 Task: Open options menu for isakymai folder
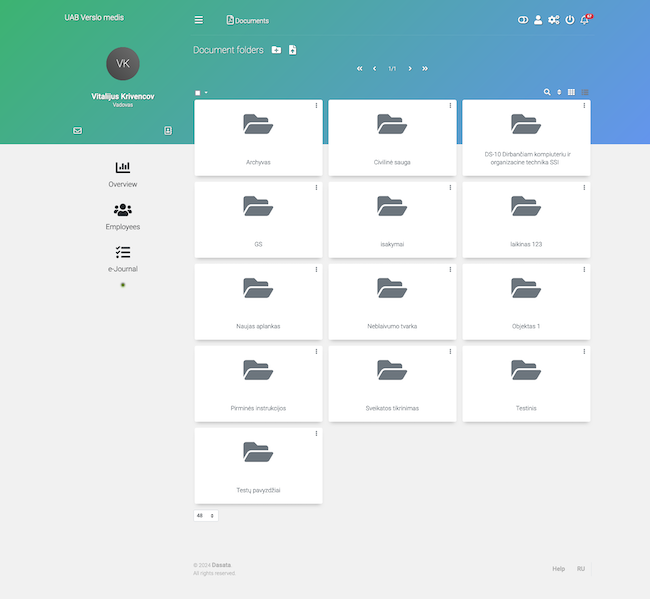point(450,188)
